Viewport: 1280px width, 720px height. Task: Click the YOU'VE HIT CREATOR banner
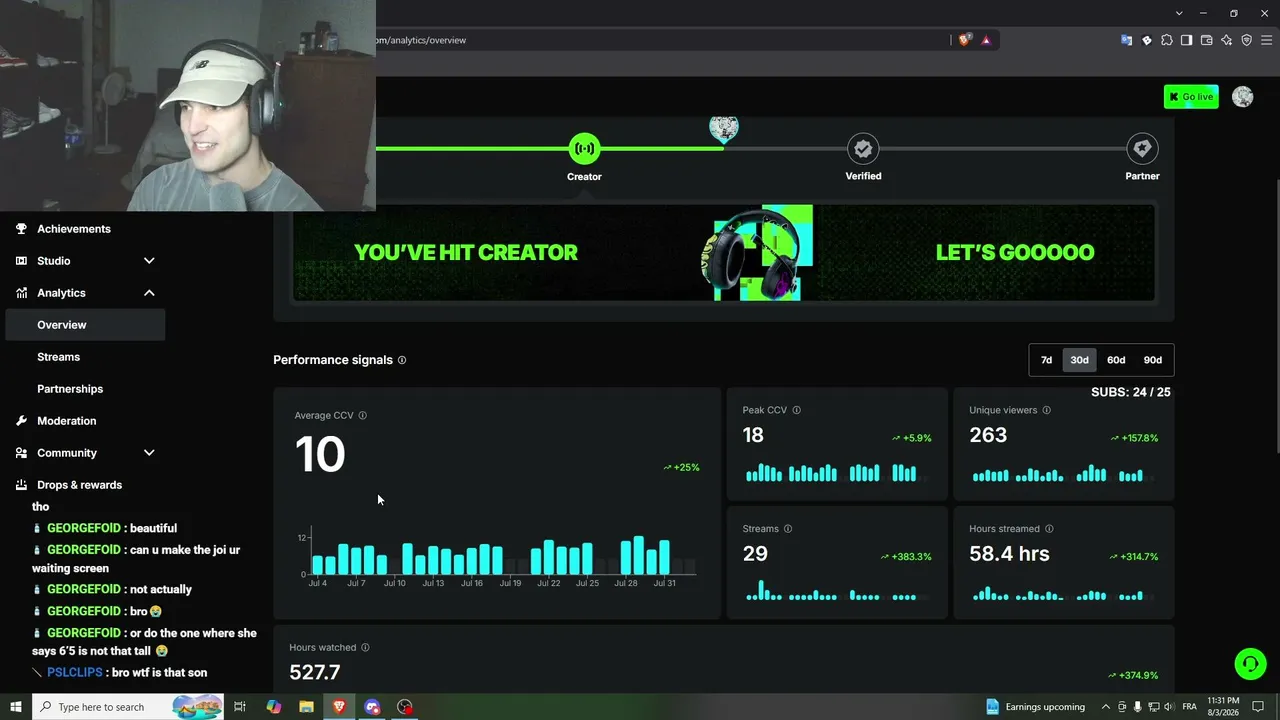click(724, 253)
